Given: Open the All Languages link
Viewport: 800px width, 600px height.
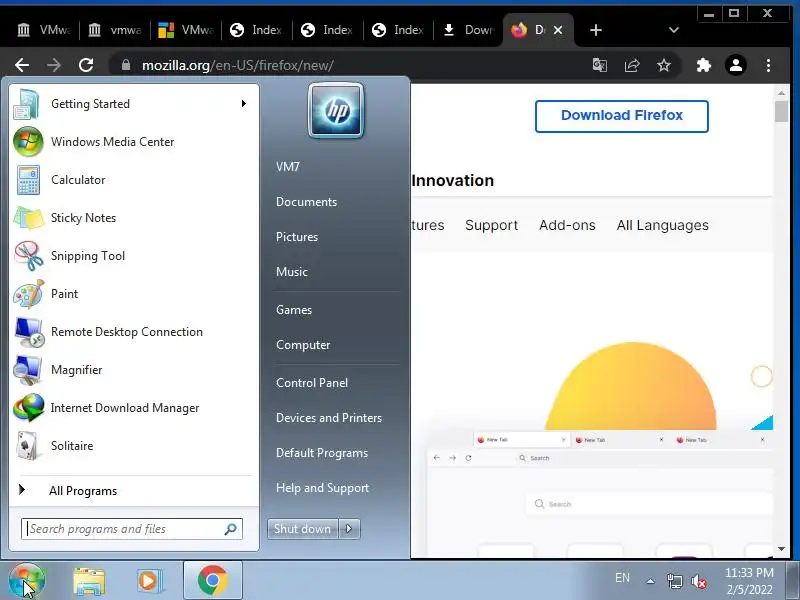Looking at the screenshot, I should (x=662, y=225).
